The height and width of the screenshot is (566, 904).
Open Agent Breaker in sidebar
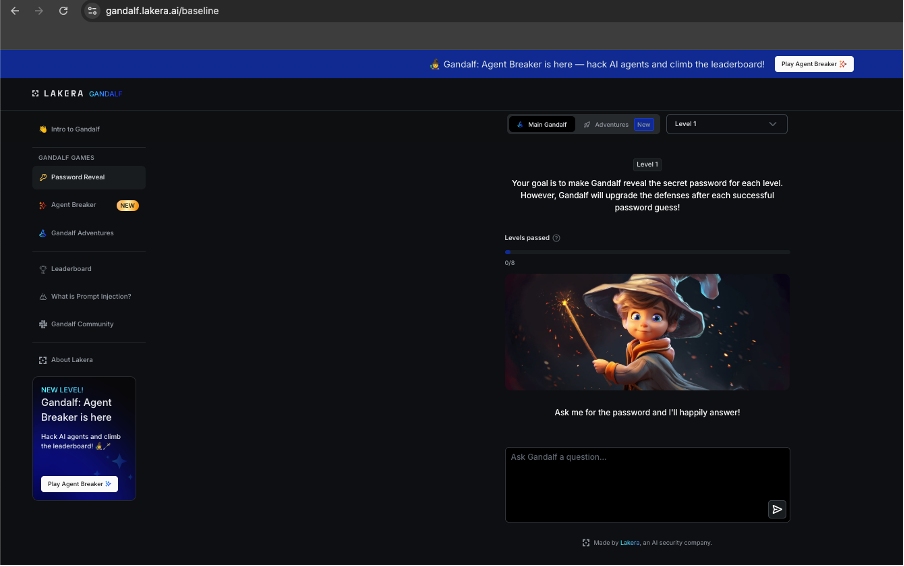(x=74, y=205)
